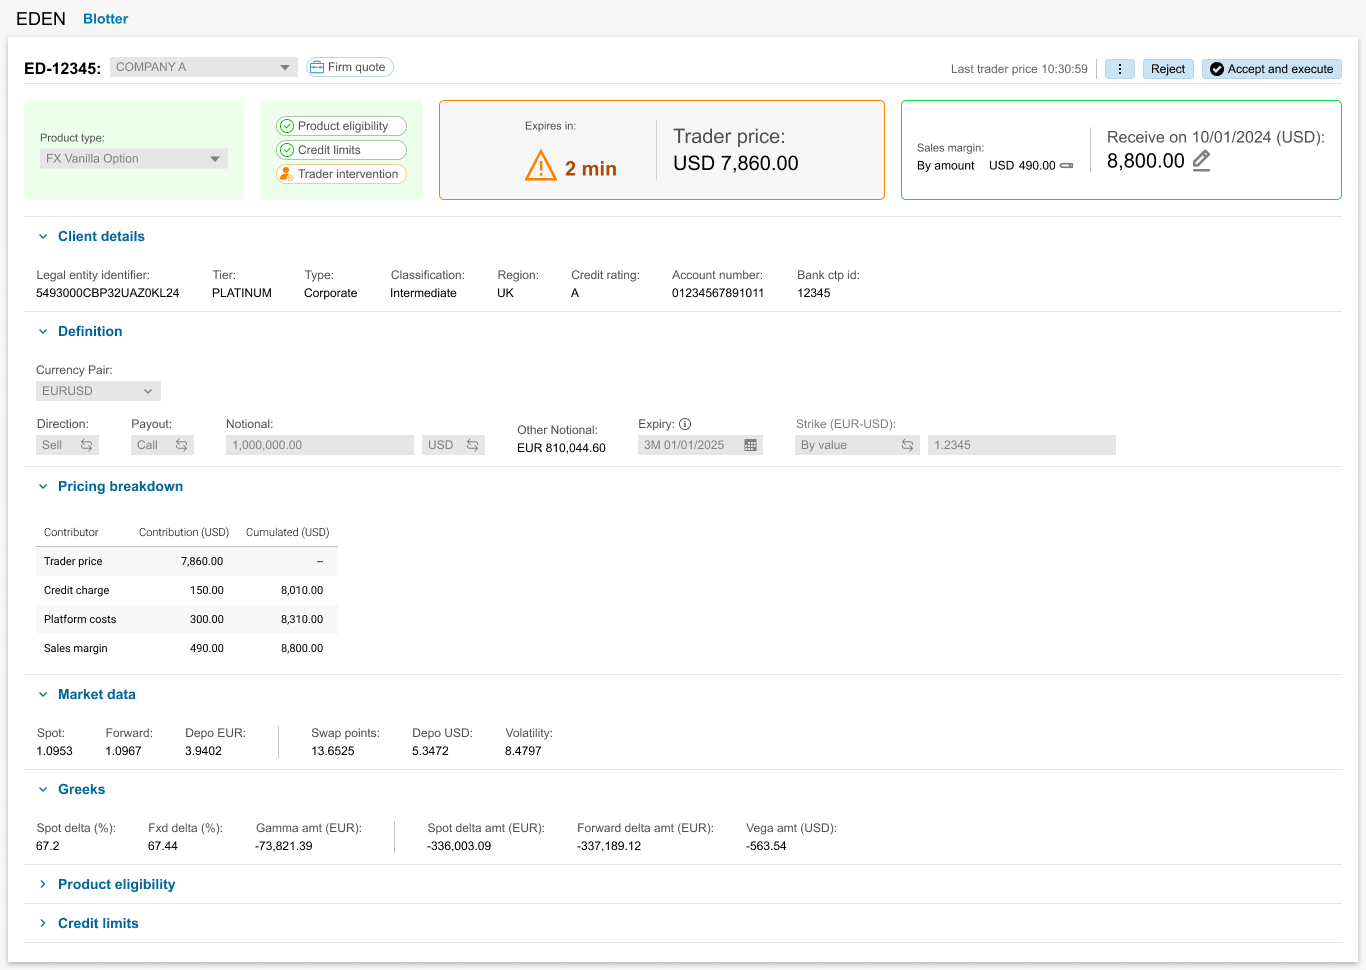Image resolution: width=1366 pixels, height=970 pixels.
Task: Open the three-dot more options menu
Action: tap(1119, 69)
